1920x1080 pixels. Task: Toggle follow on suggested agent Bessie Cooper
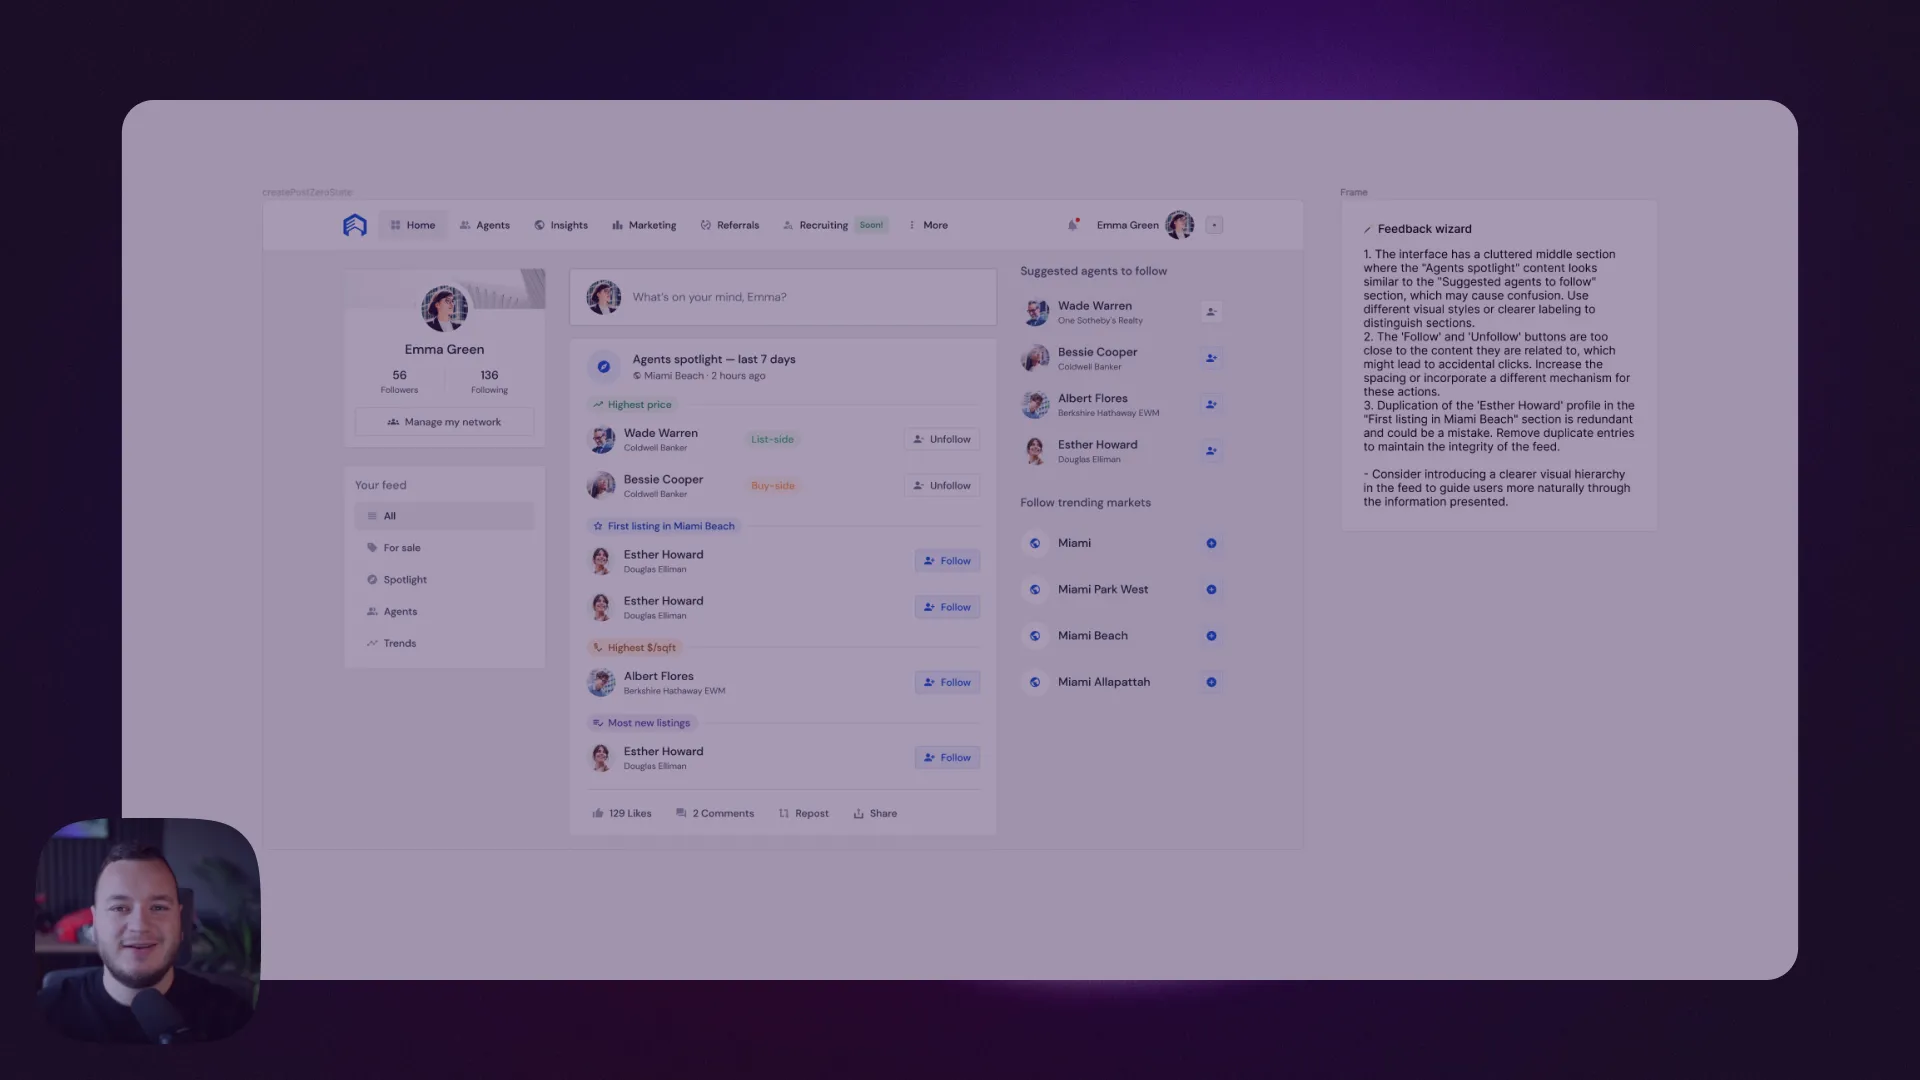coord(1211,358)
